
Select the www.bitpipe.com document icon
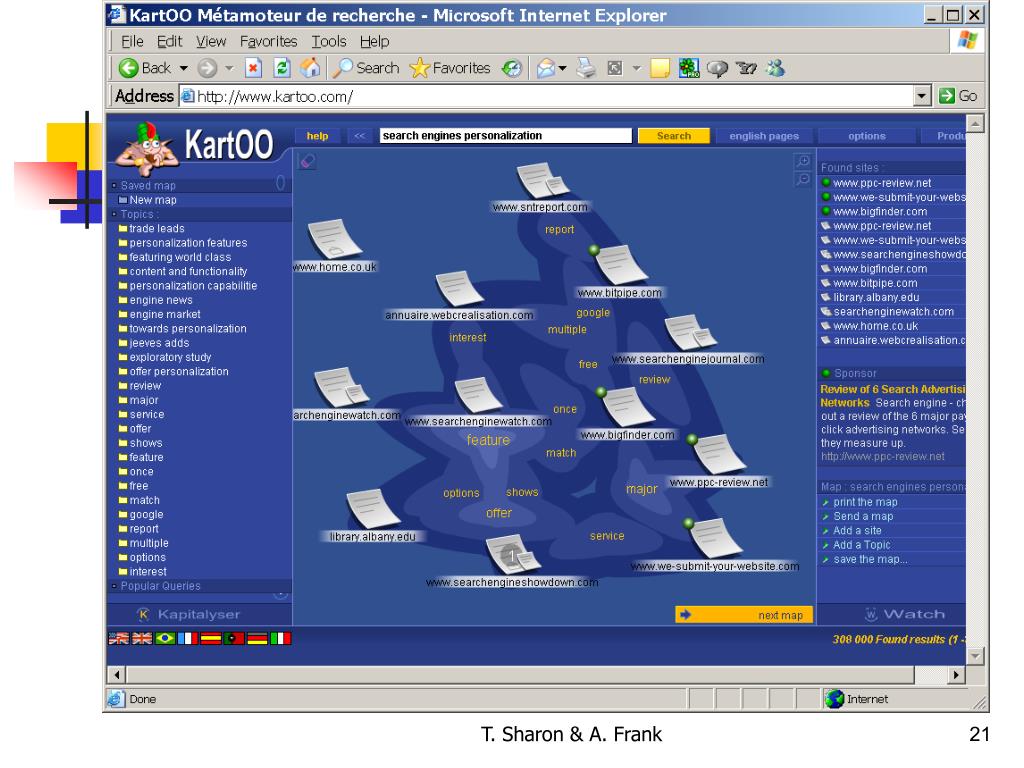[x=620, y=265]
